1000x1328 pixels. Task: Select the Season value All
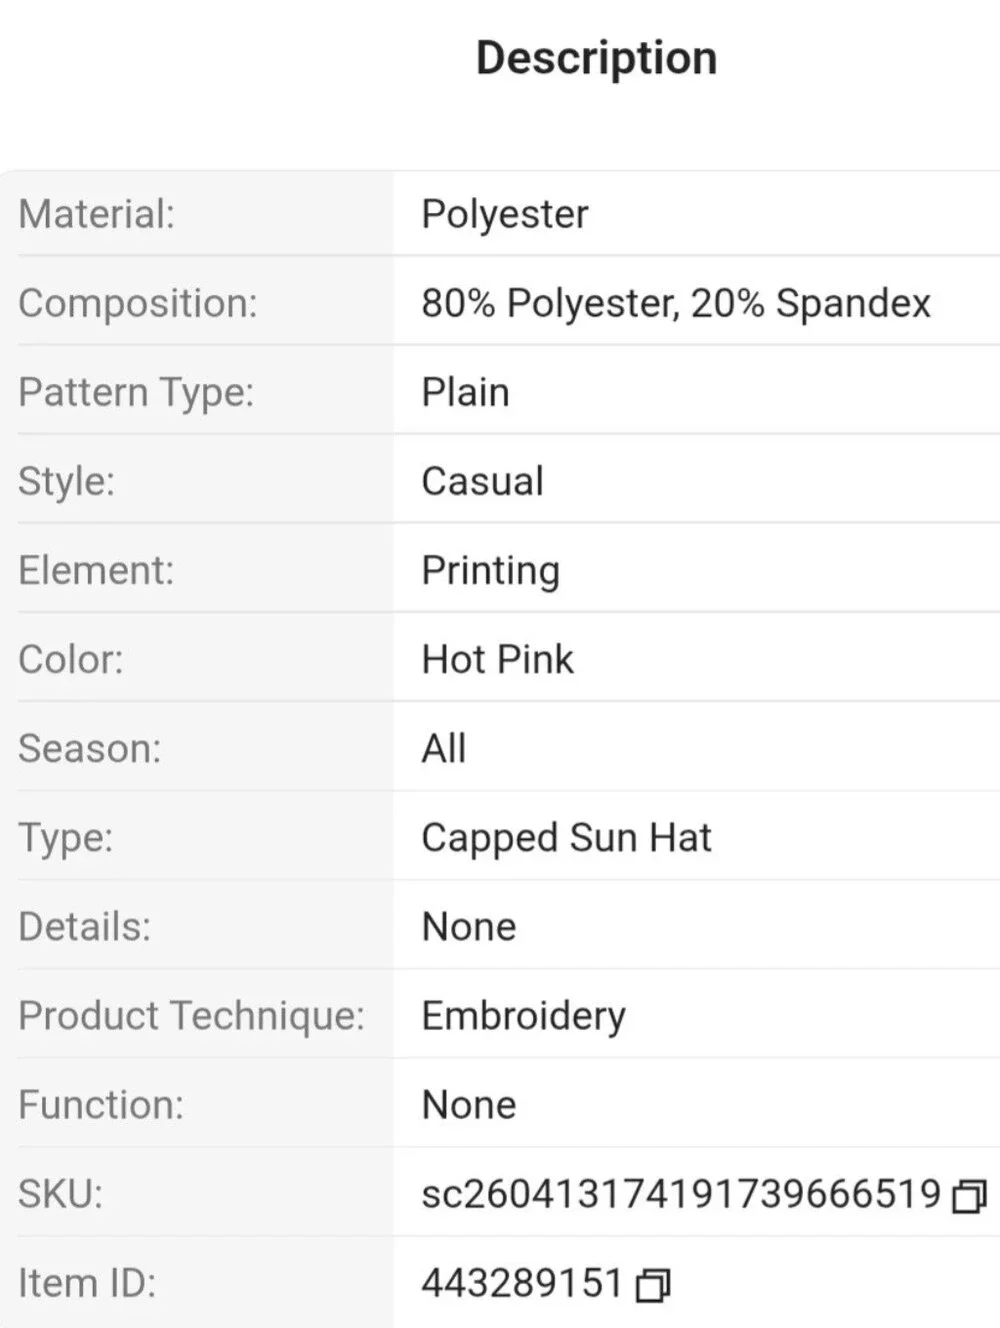click(444, 748)
